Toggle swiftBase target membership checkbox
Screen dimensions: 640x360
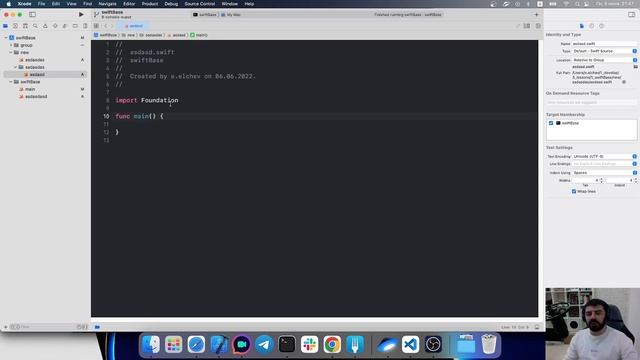(551, 123)
